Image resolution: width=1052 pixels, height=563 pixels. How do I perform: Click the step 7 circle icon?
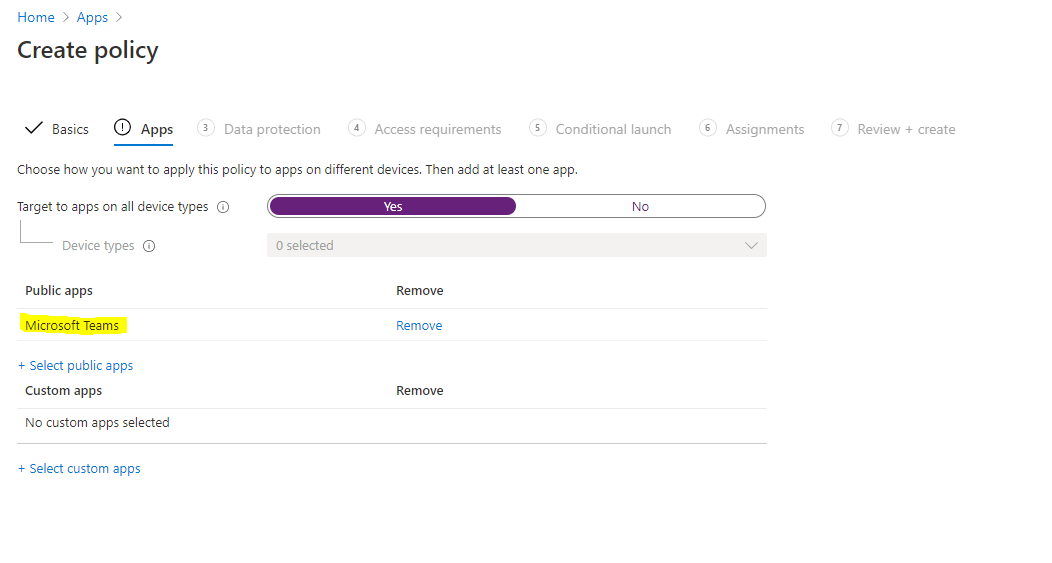pos(839,127)
